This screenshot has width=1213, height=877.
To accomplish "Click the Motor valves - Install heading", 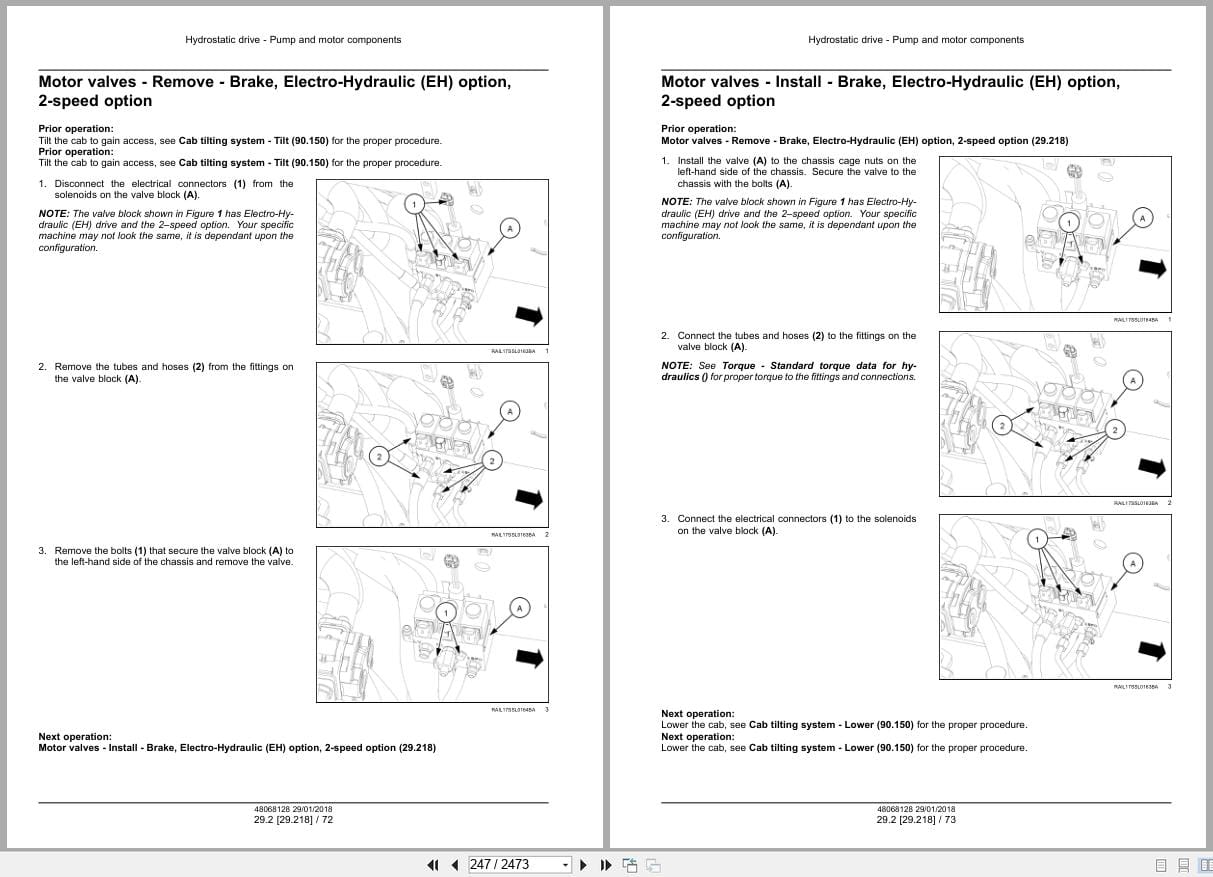I will (x=891, y=91).
